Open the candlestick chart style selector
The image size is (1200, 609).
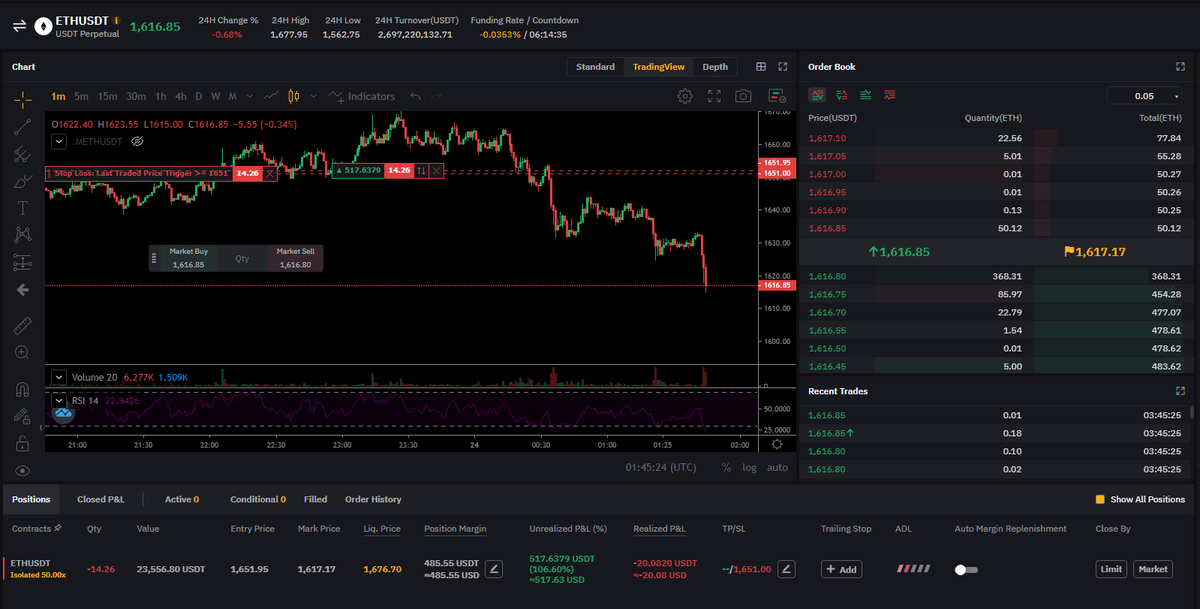coord(294,96)
